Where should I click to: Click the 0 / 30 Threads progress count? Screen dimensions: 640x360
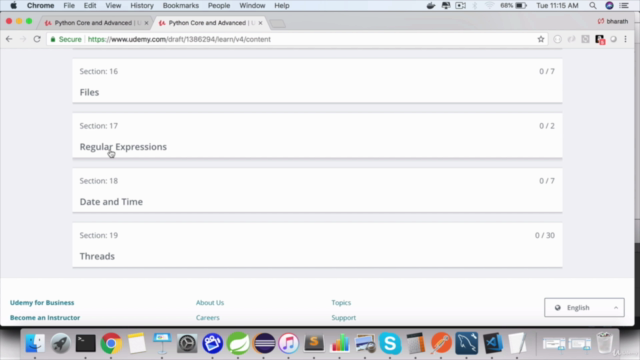click(x=545, y=235)
